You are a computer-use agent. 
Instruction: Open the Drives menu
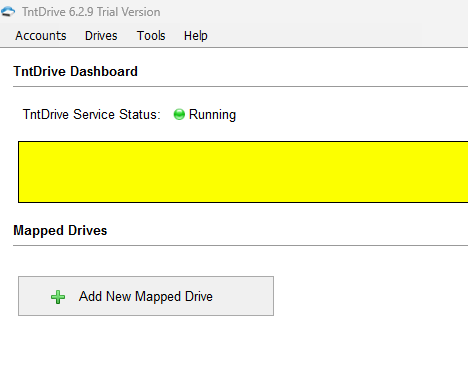101,36
